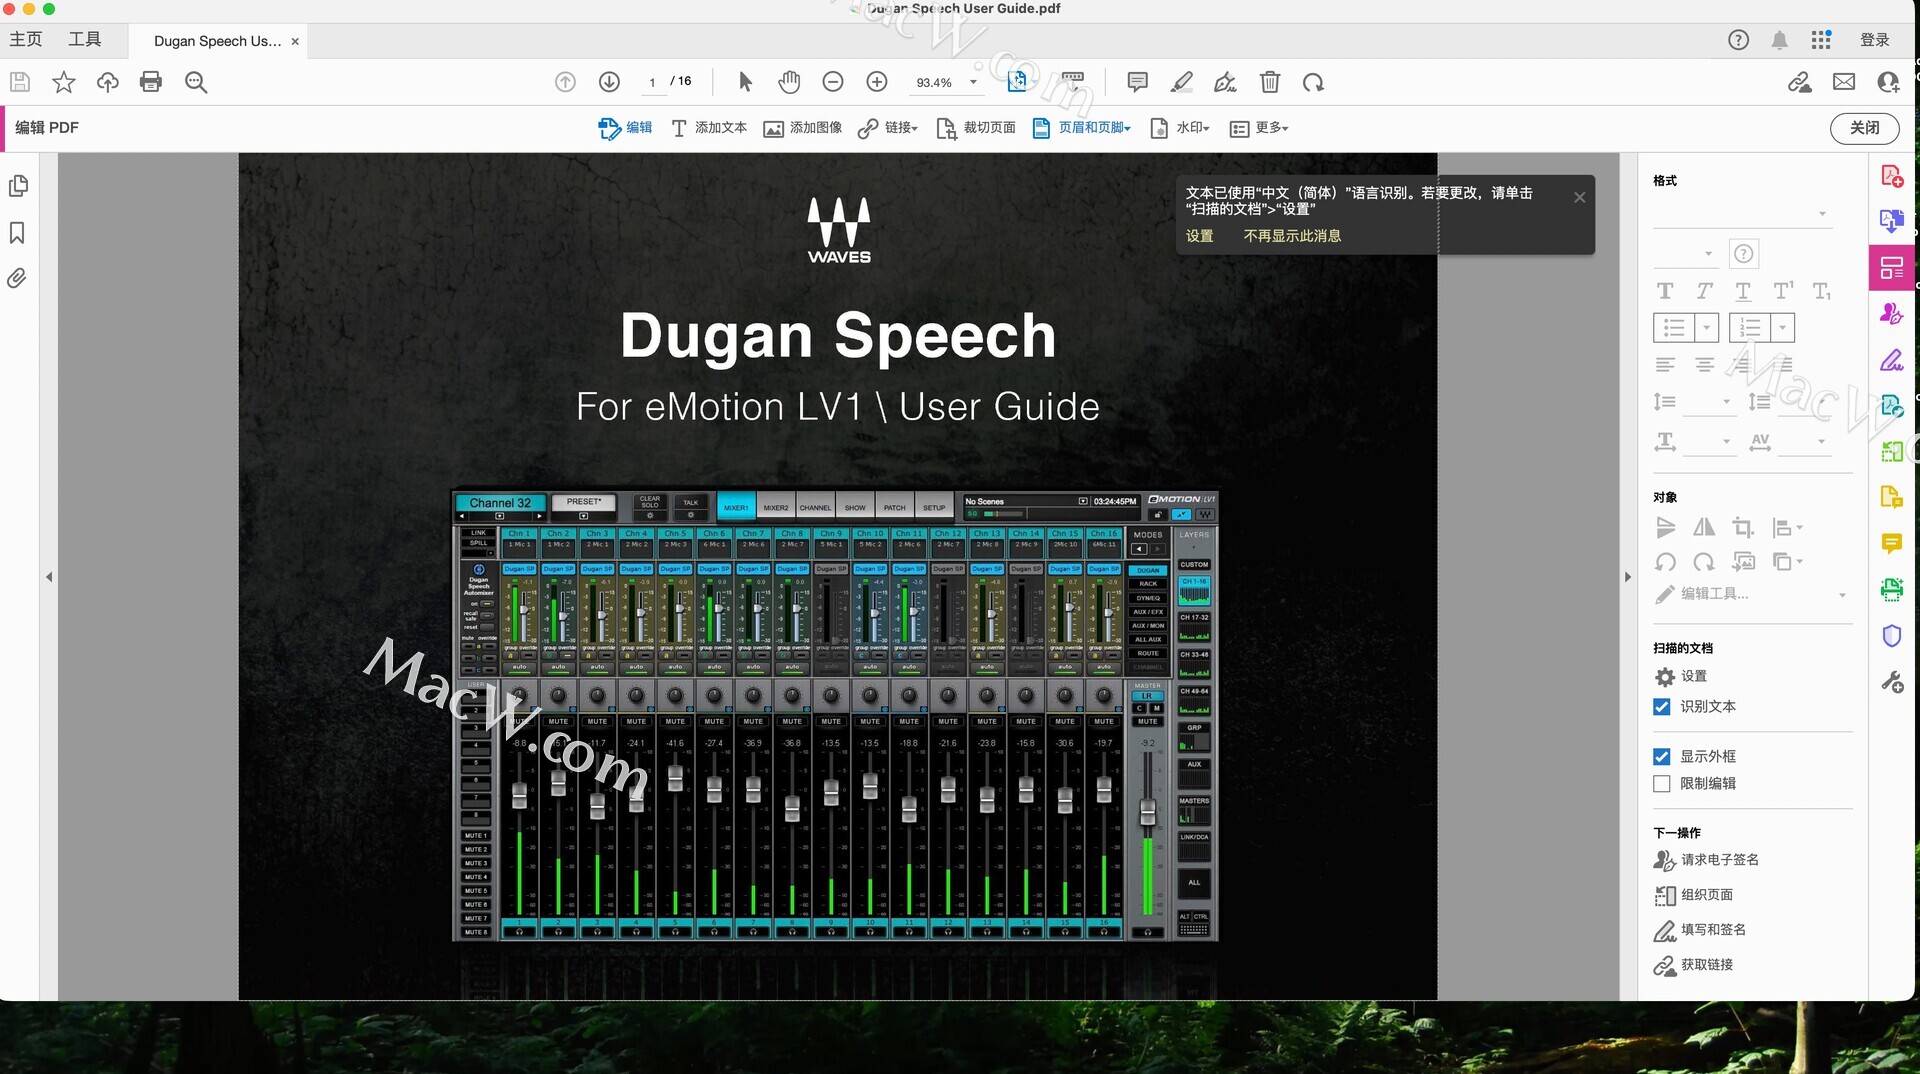This screenshot has height=1074, width=1920.
Task: Click the delete trash icon
Action: click(1269, 82)
